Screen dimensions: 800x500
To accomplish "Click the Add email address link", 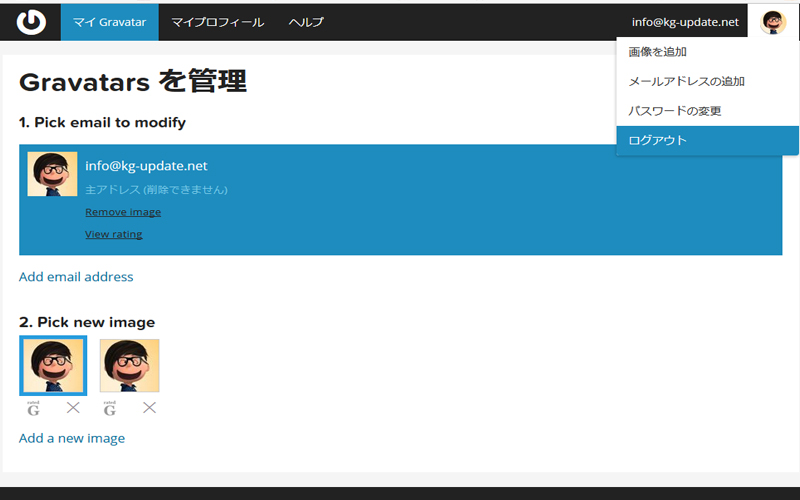I will (x=76, y=277).
